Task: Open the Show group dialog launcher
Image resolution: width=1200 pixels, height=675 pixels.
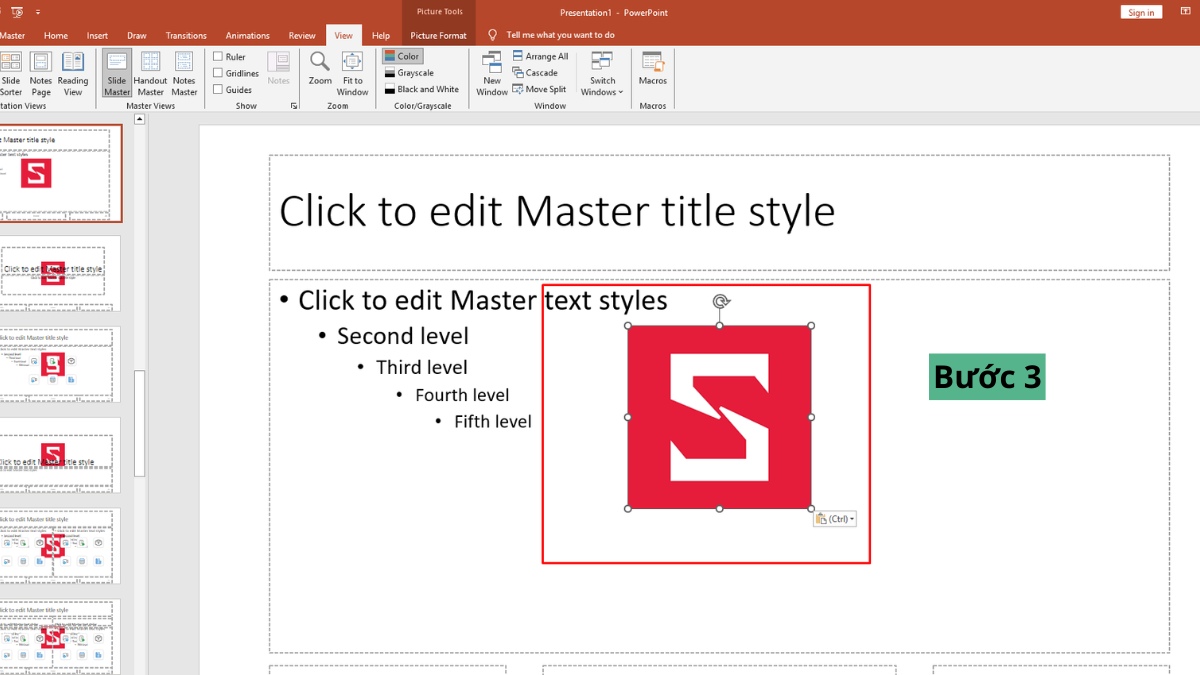Action: (x=294, y=106)
